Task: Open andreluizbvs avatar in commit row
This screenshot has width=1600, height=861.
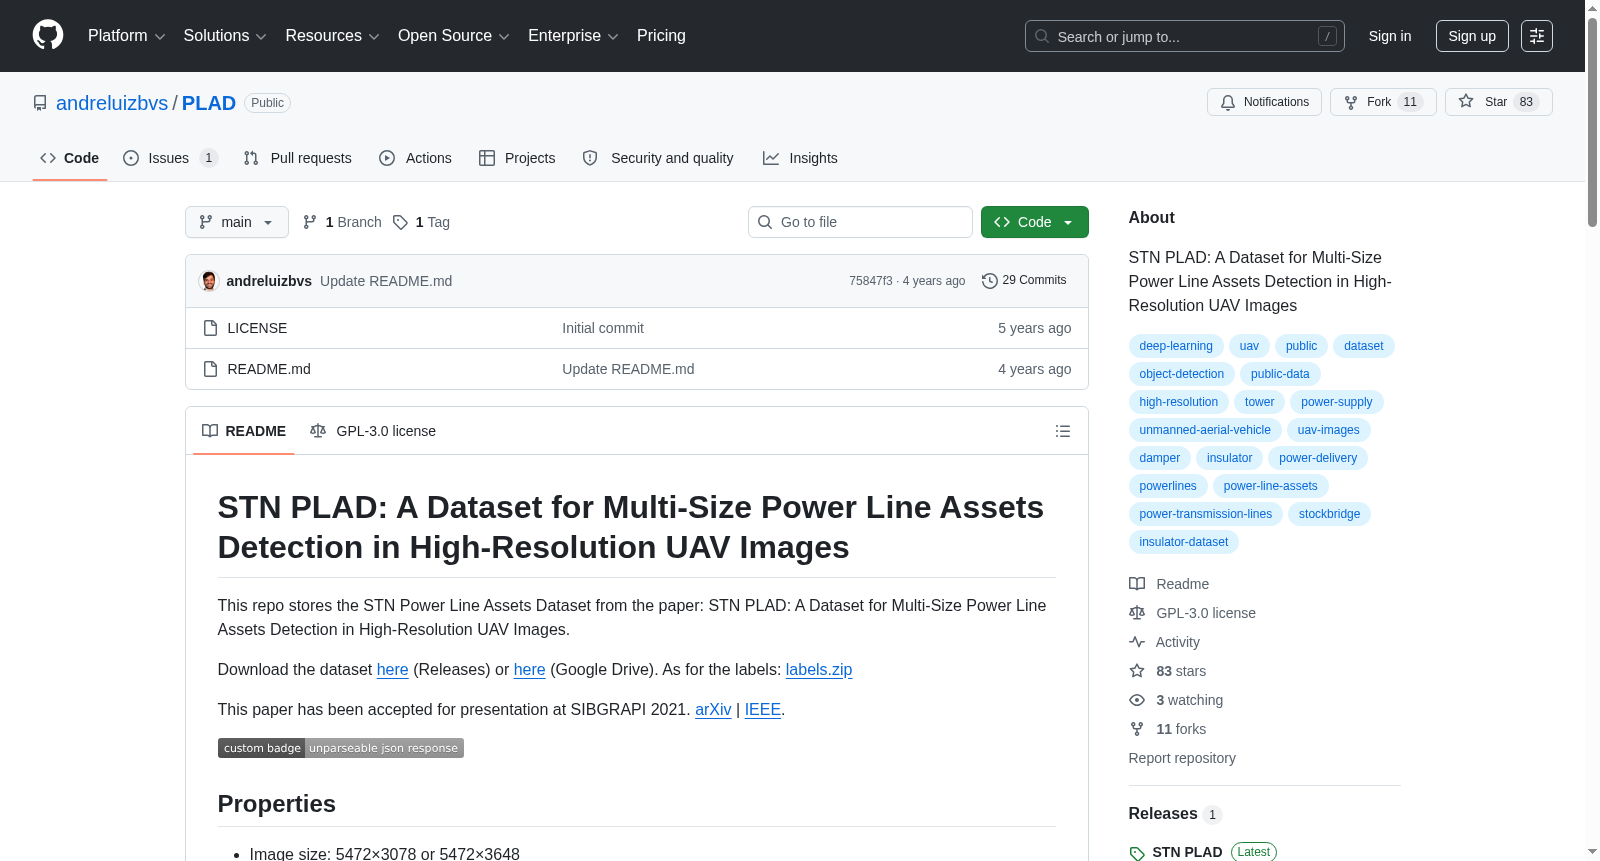Action: (209, 281)
